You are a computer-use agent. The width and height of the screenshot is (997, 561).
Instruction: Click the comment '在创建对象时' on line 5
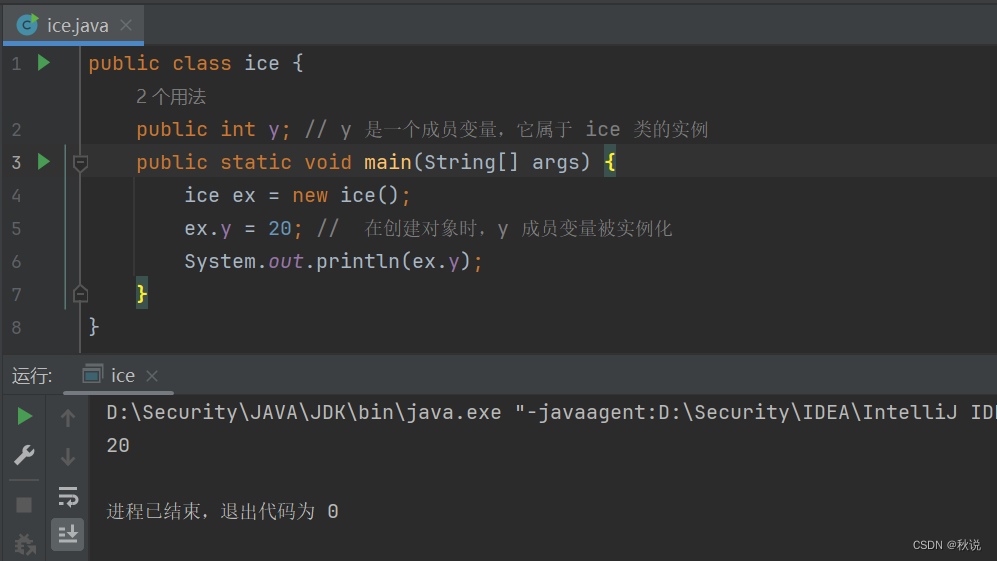tap(420, 228)
